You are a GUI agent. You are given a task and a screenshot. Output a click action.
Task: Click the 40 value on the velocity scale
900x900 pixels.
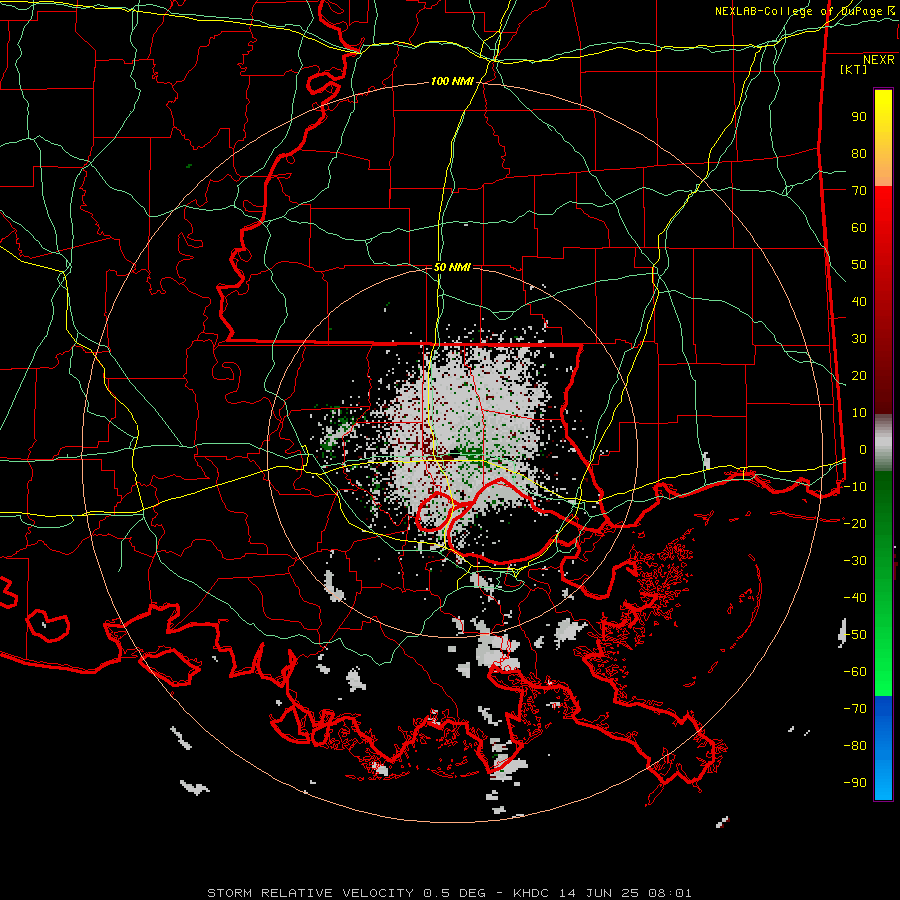(x=859, y=302)
